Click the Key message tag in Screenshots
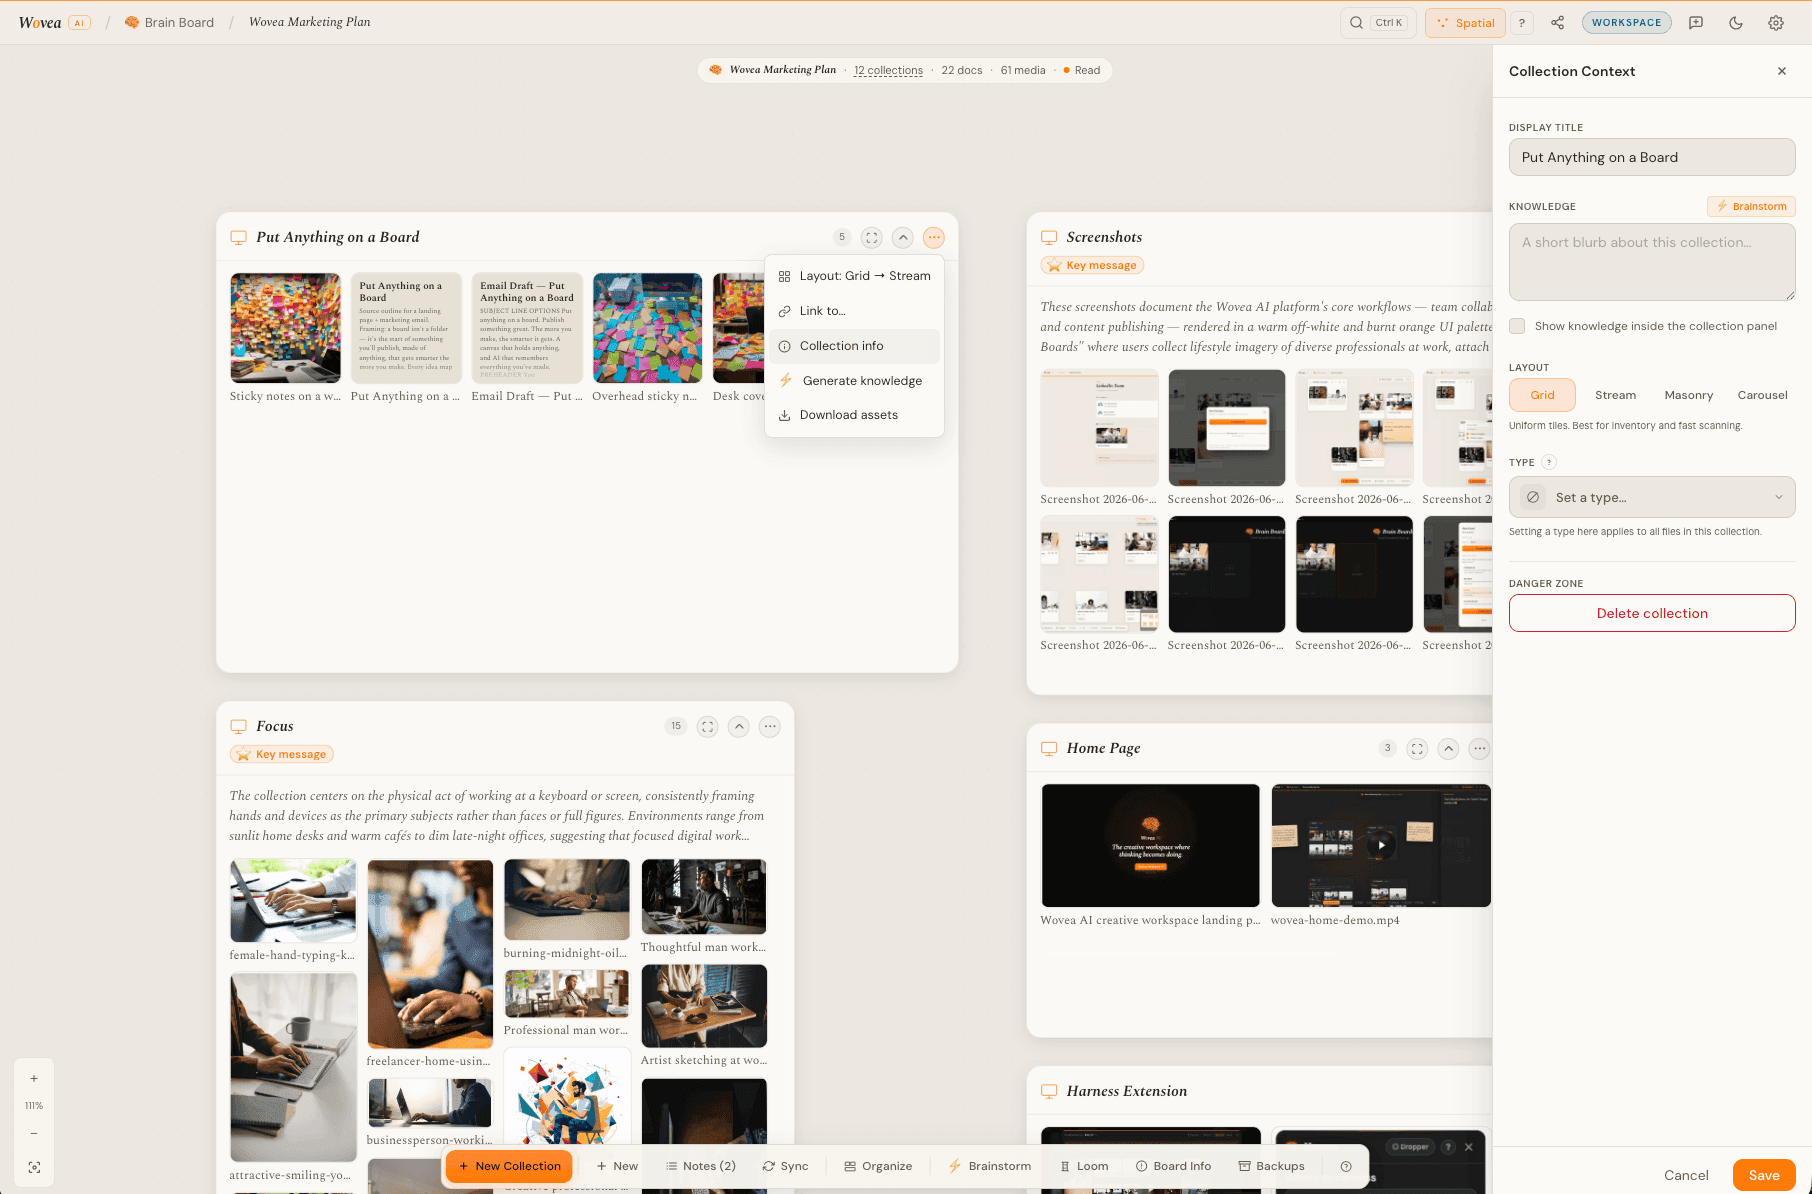1812x1194 pixels. [x=1092, y=265]
